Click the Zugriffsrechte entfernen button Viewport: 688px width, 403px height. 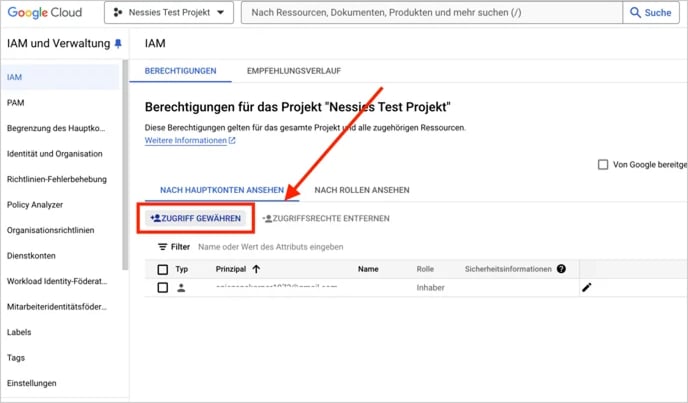[326, 218]
